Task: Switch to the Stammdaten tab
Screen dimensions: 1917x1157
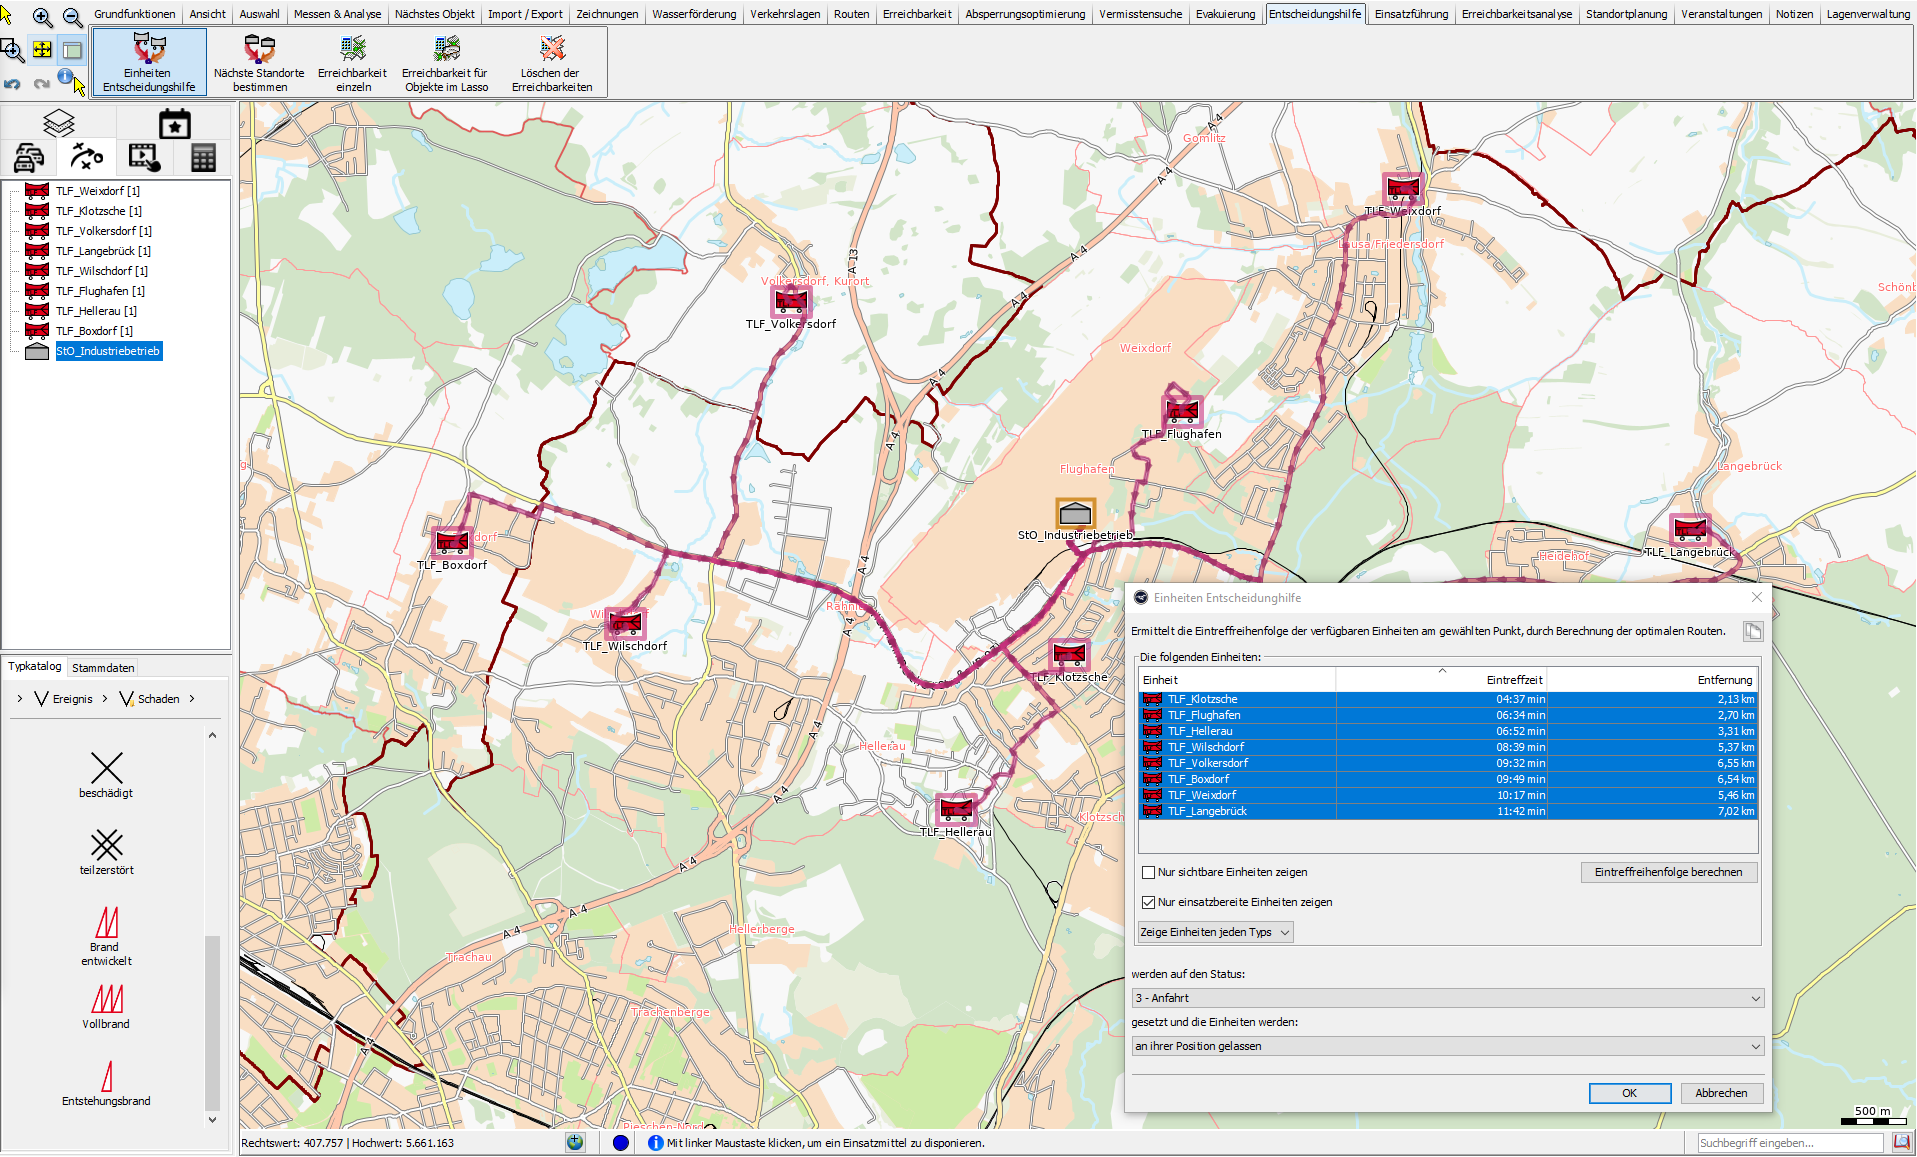Action: pyautogui.click(x=103, y=668)
